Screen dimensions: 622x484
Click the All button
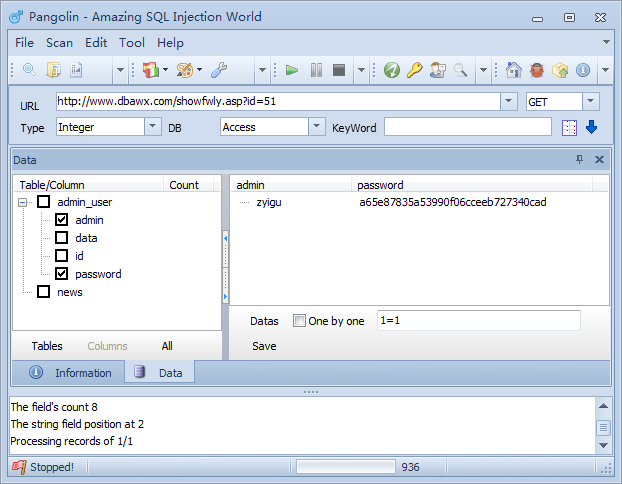(167, 346)
